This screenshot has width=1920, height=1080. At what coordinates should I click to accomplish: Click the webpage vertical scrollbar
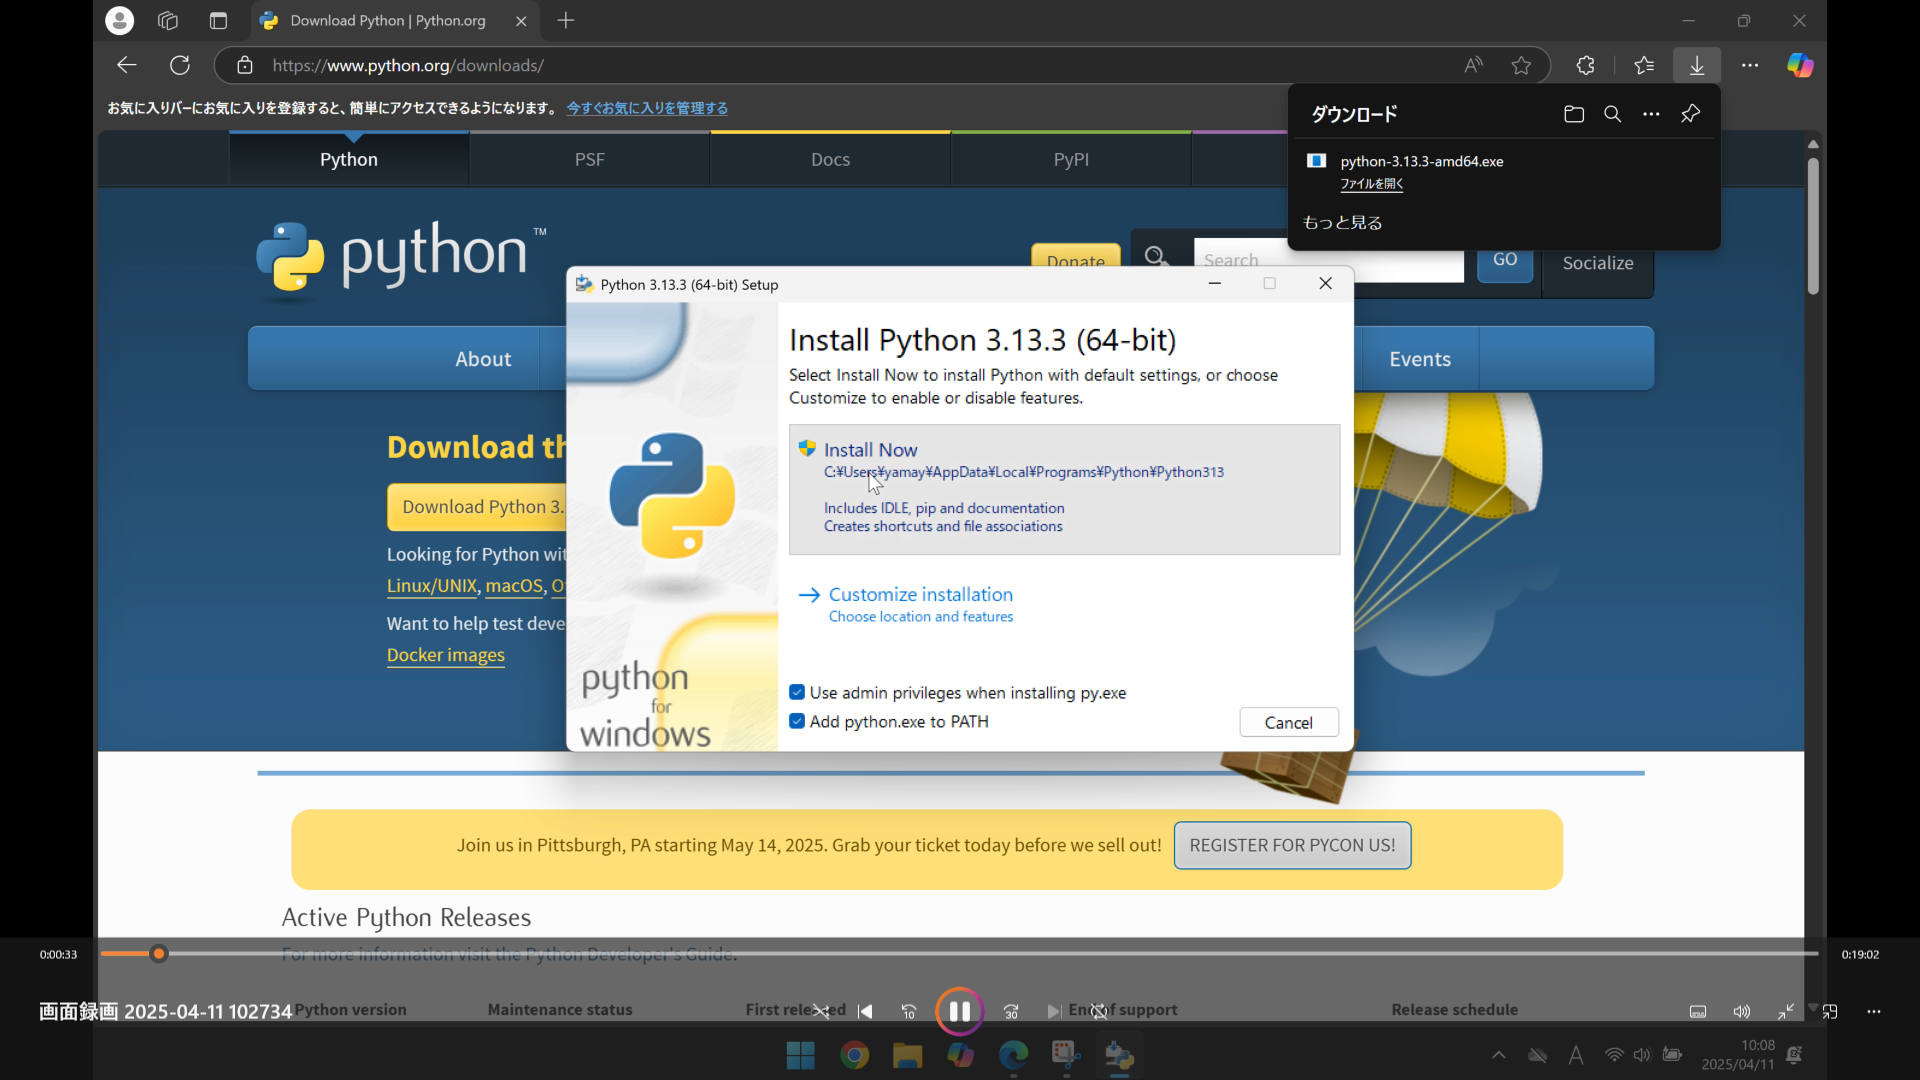[1813, 226]
